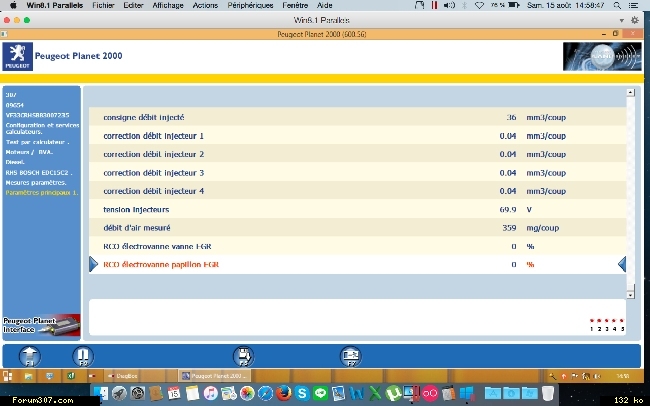This screenshot has height=406, width=650.
Task: Open the Actions menu
Action: pyautogui.click(x=205, y=5)
